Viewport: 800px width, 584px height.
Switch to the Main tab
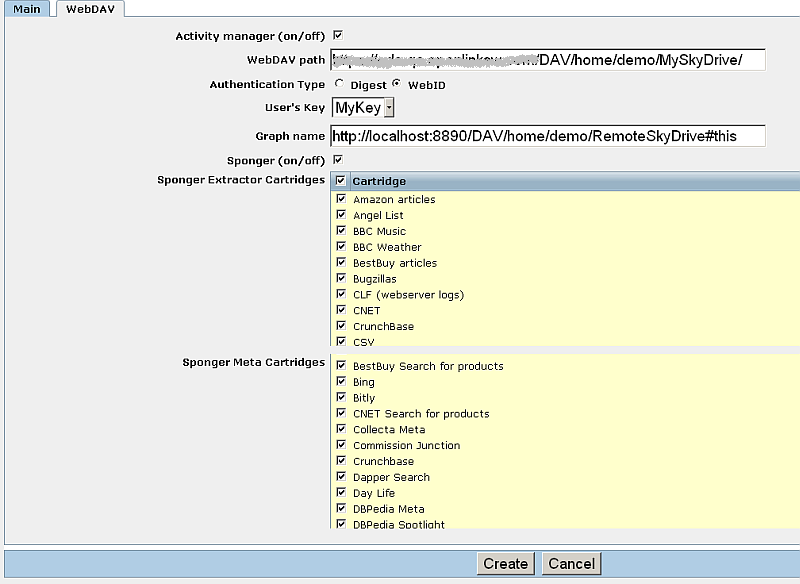pyautogui.click(x=26, y=9)
